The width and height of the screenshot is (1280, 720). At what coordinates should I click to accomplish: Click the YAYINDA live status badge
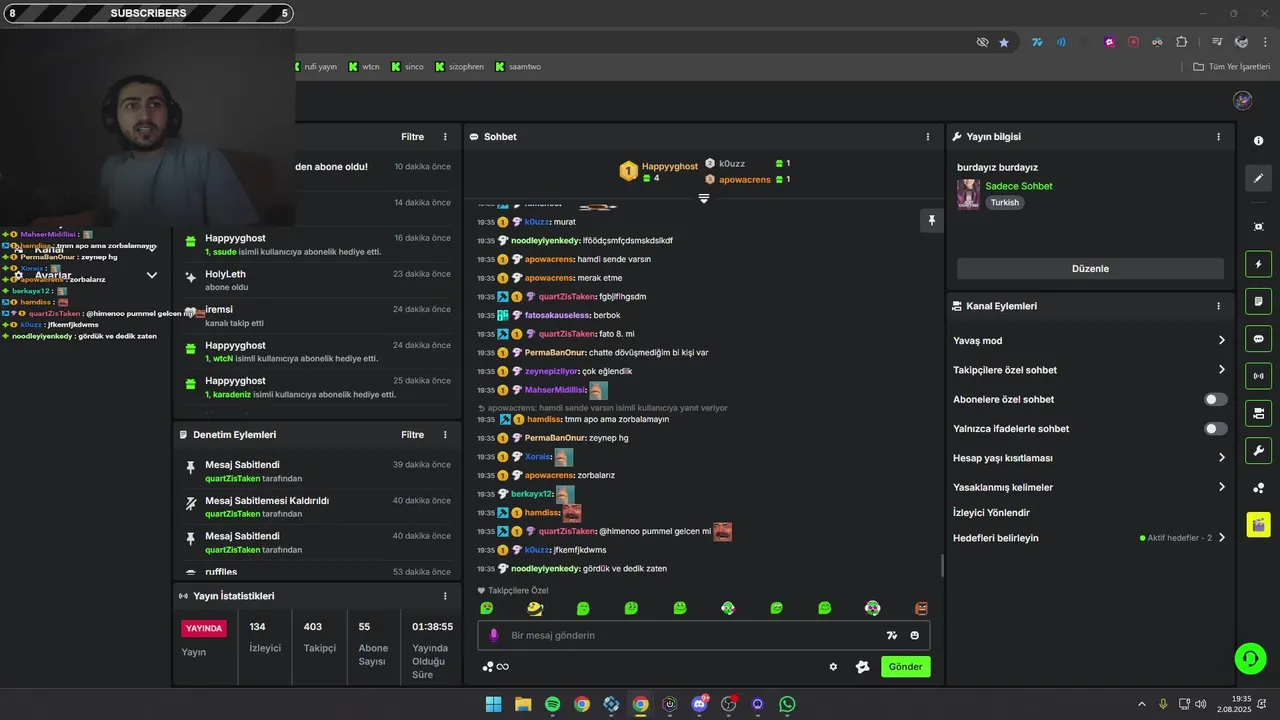pos(204,628)
